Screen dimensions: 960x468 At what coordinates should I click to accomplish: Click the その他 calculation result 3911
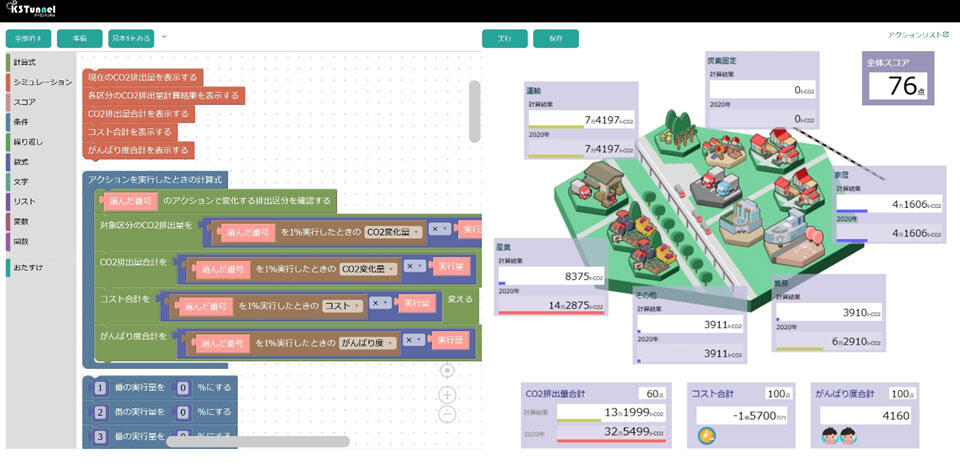pos(689,324)
